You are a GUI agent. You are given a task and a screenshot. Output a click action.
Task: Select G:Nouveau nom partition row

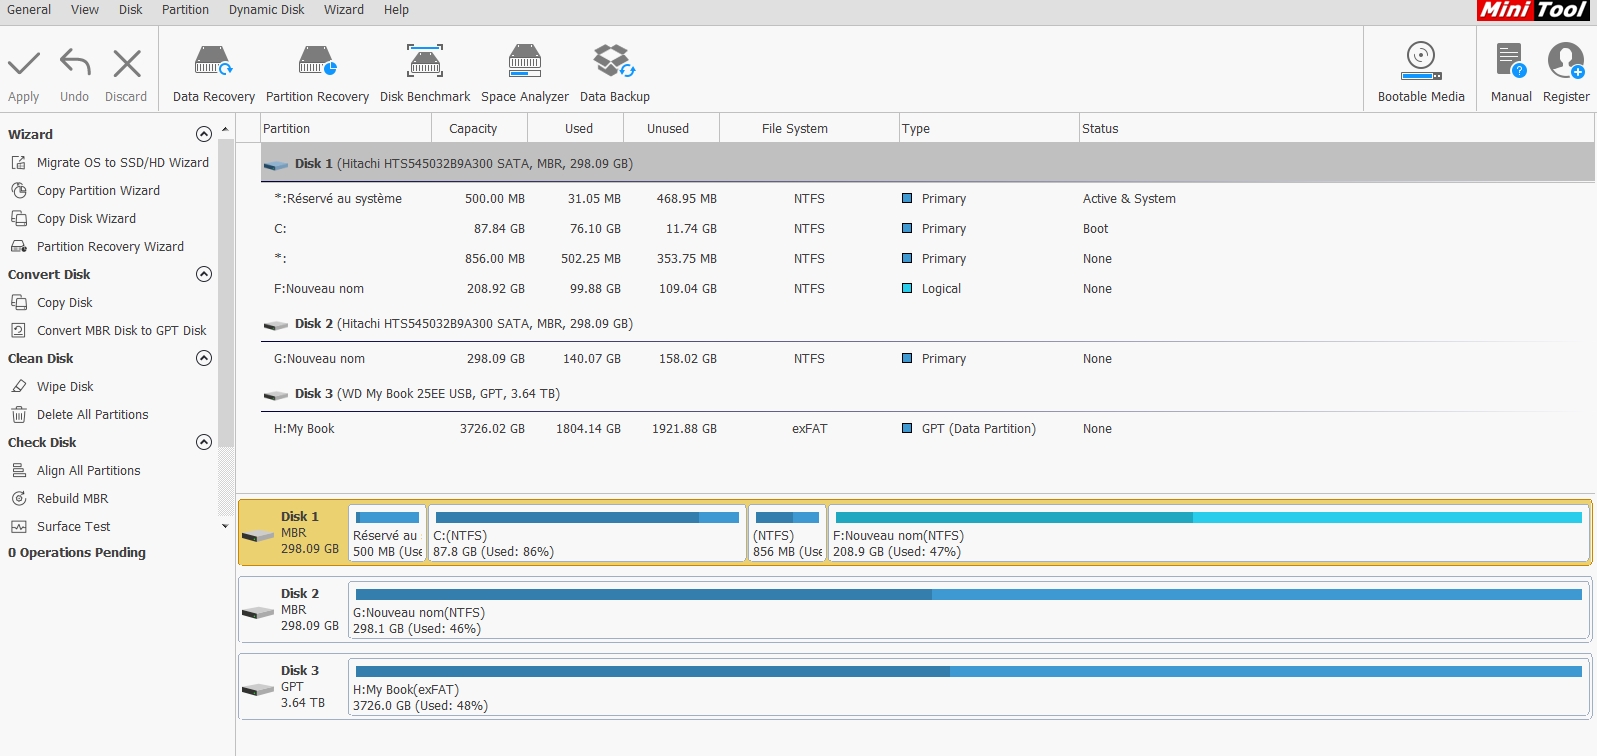pos(927,358)
